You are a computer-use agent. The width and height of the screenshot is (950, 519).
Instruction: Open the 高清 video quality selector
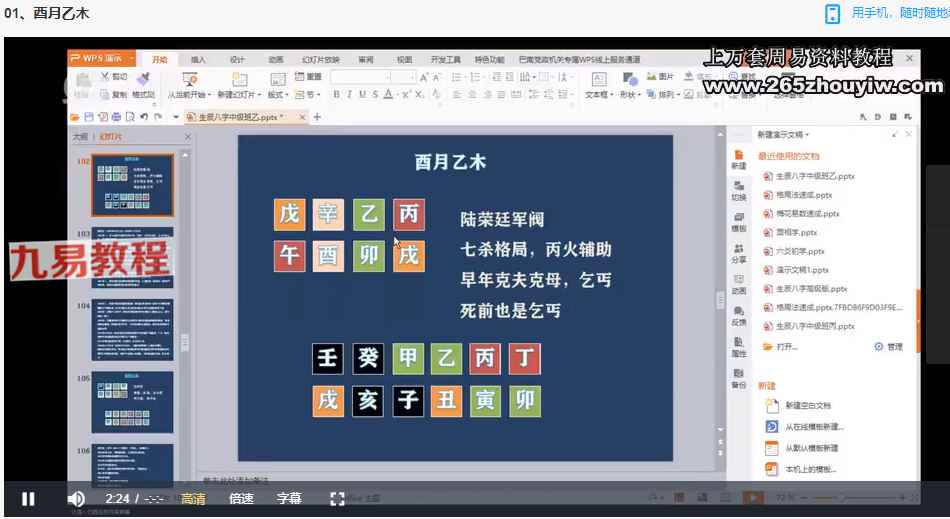click(193, 498)
